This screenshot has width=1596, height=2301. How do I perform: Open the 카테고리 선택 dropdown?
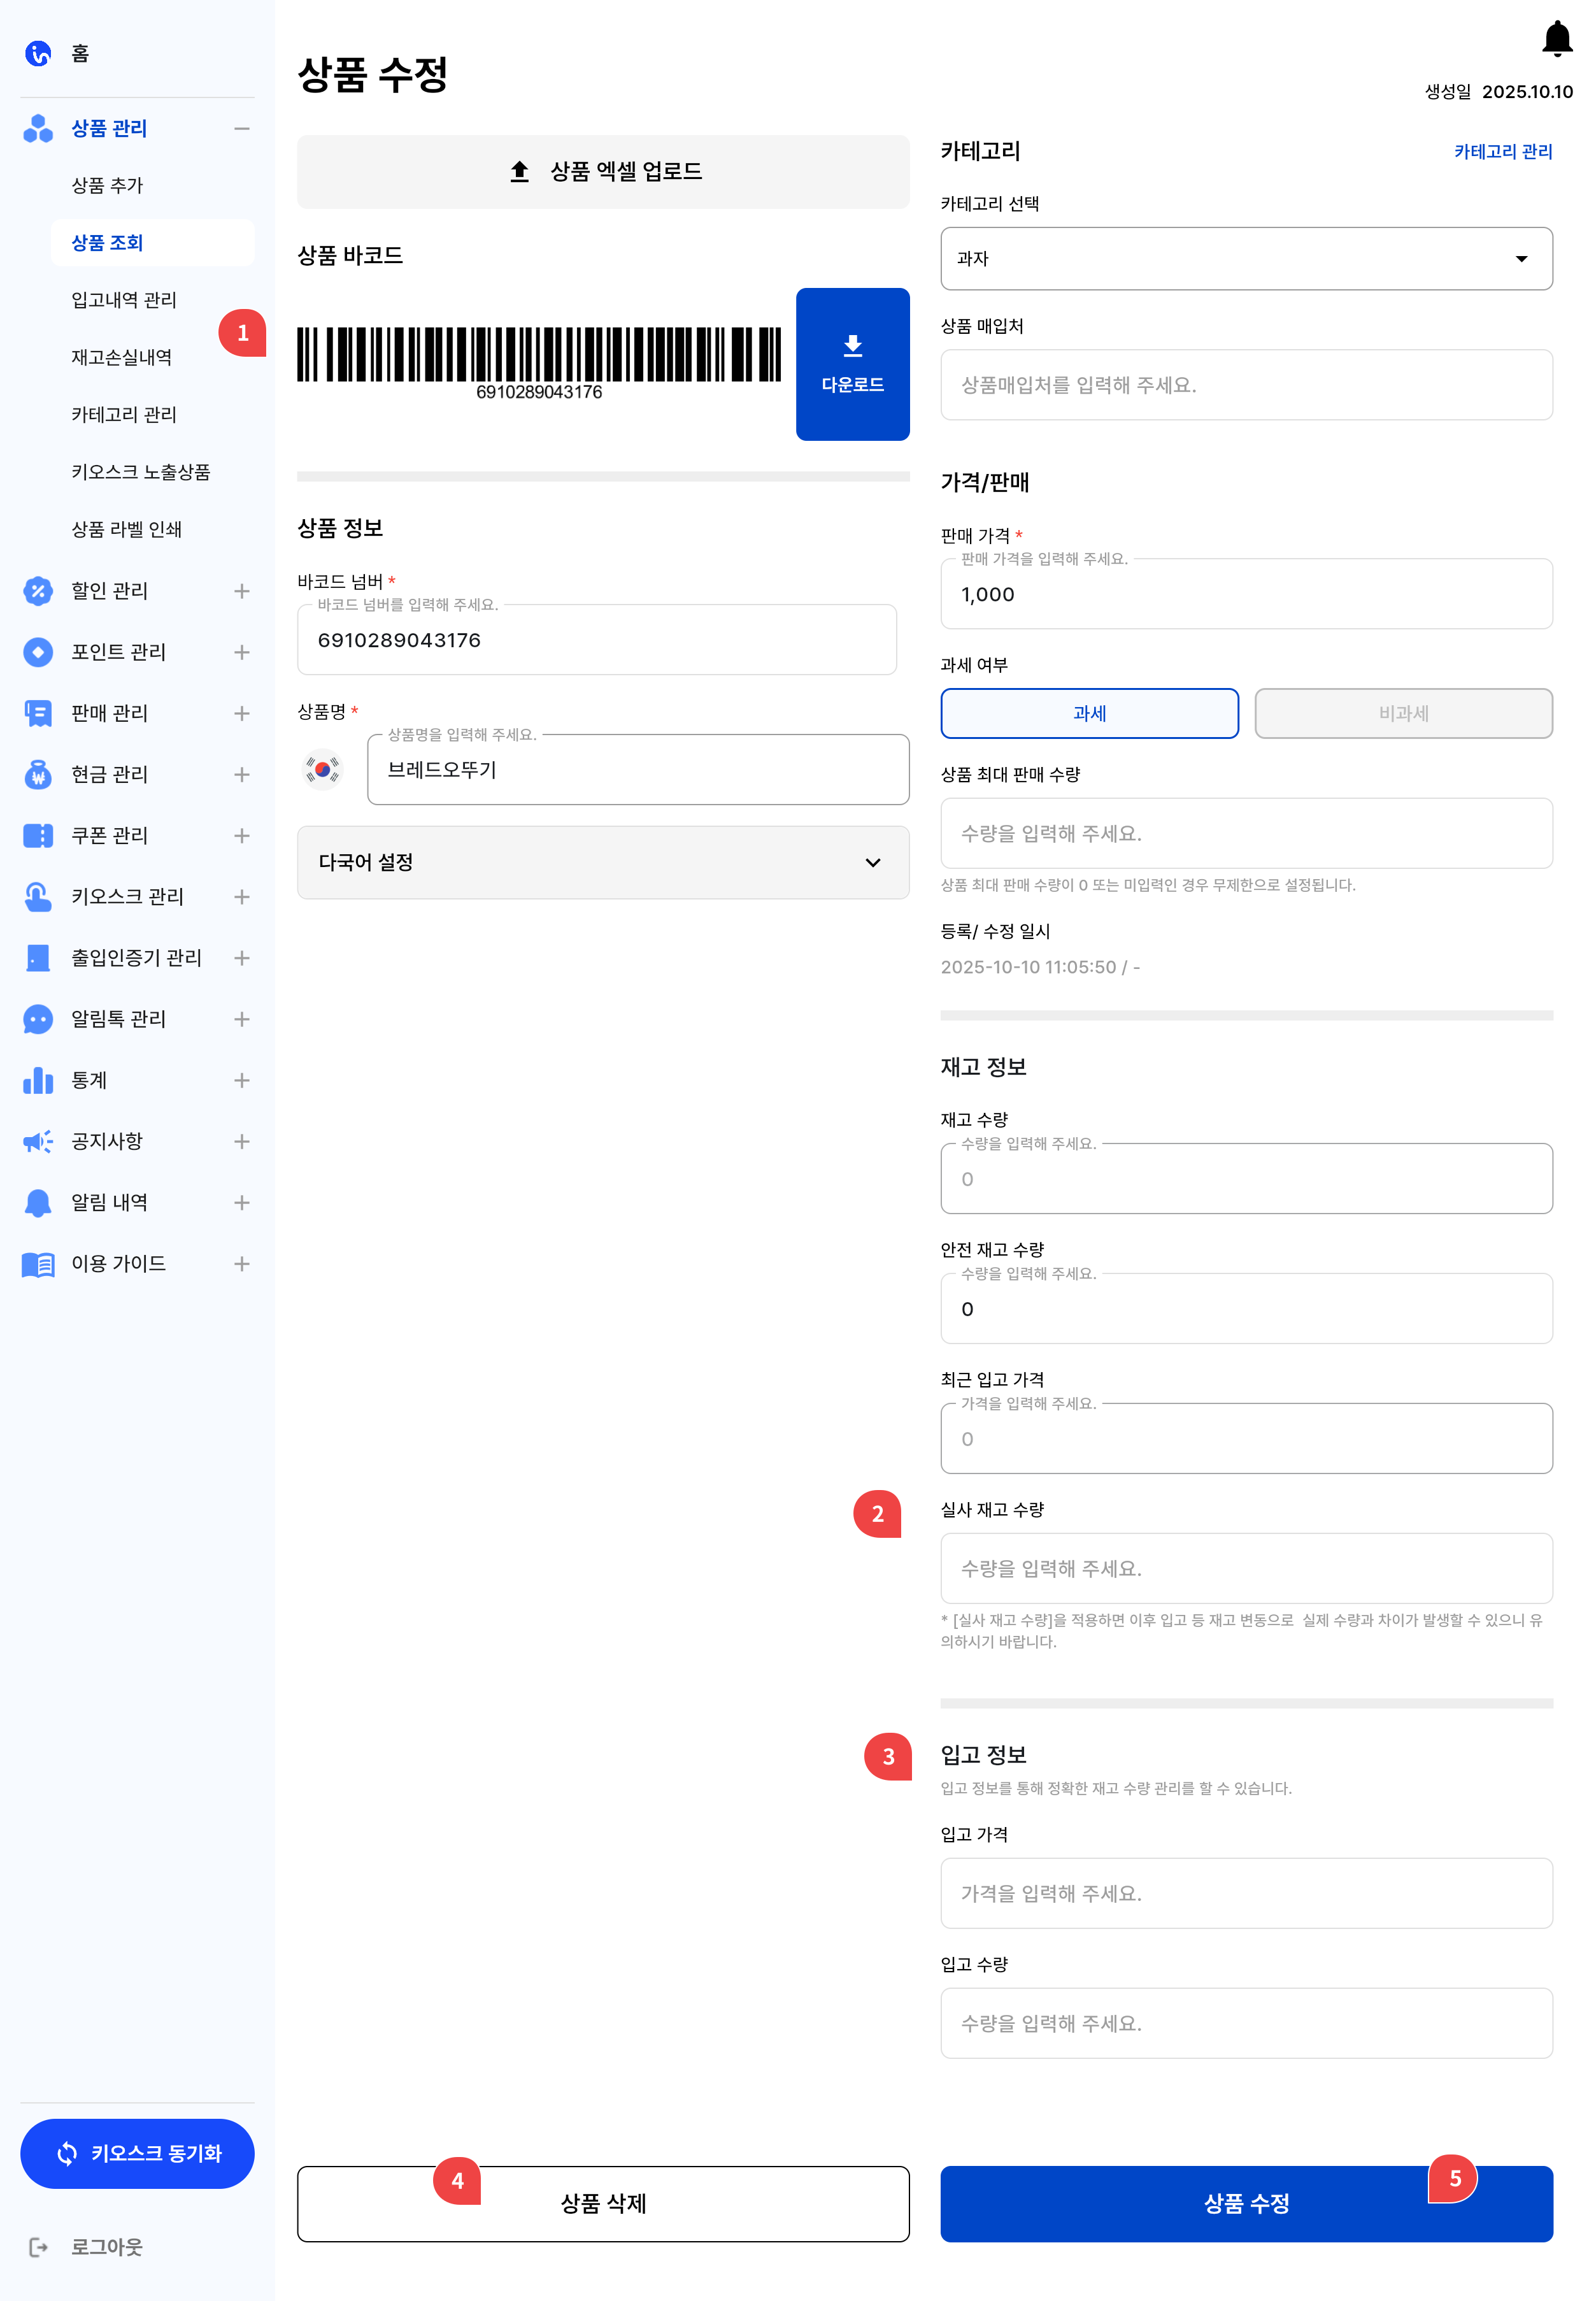point(1246,258)
